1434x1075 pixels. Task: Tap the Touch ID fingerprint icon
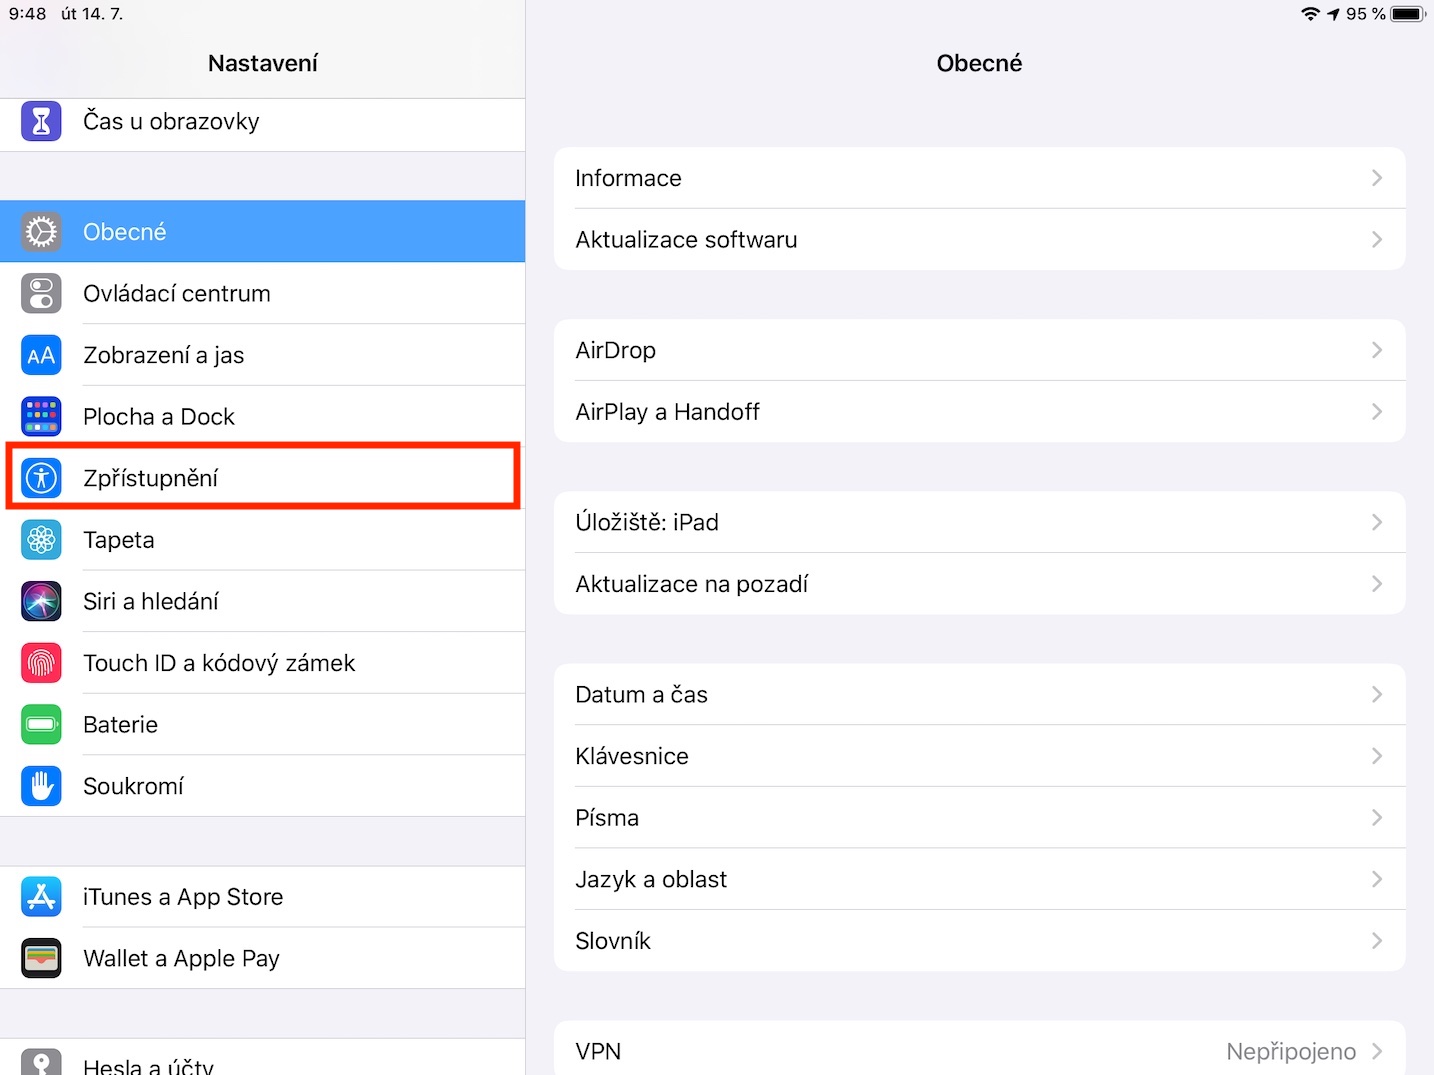[41, 663]
